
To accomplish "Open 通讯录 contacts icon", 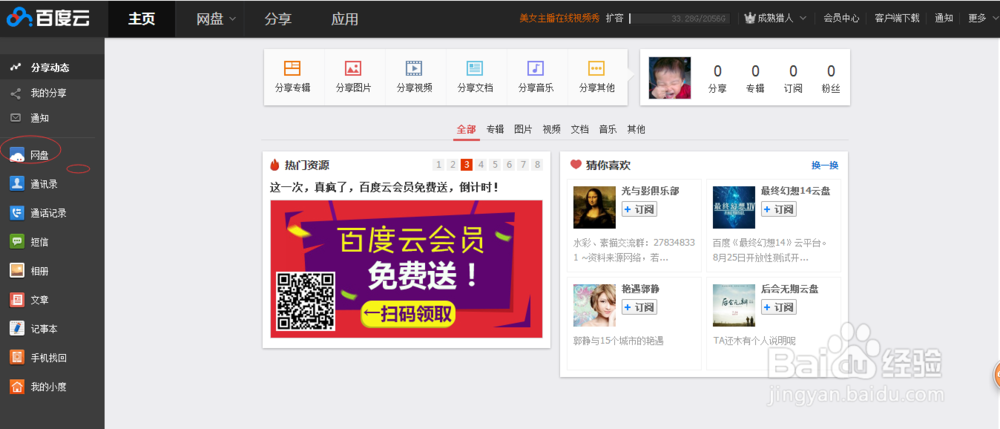I will tap(17, 184).
